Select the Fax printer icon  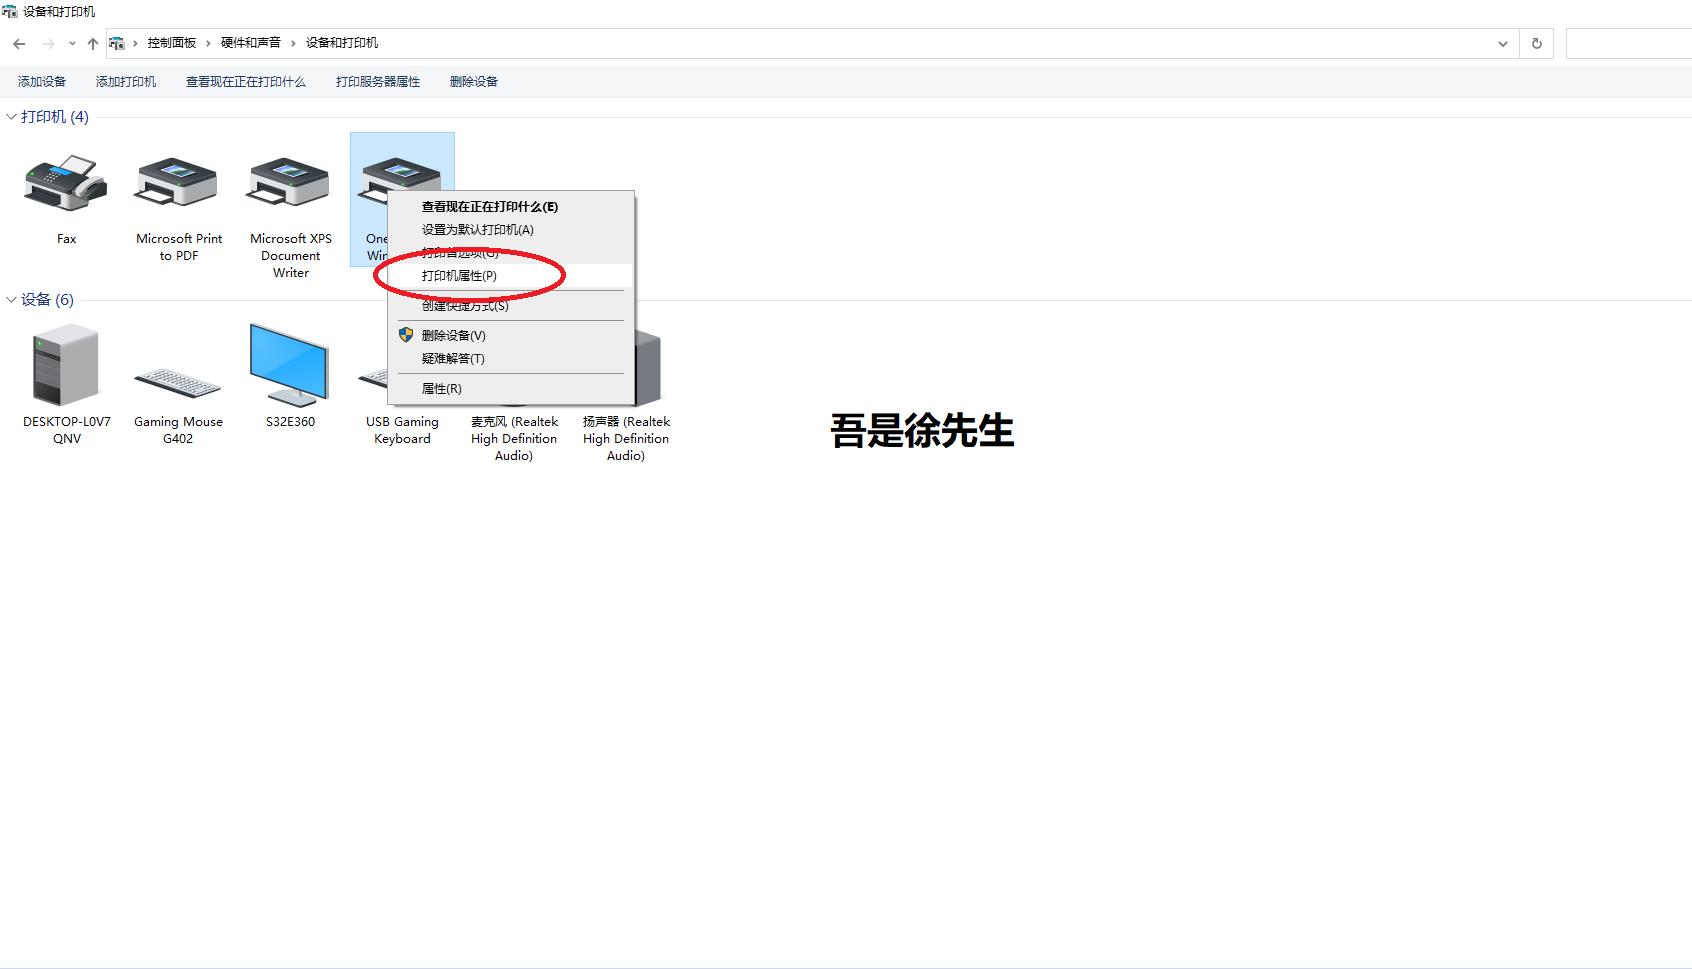(66, 183)
